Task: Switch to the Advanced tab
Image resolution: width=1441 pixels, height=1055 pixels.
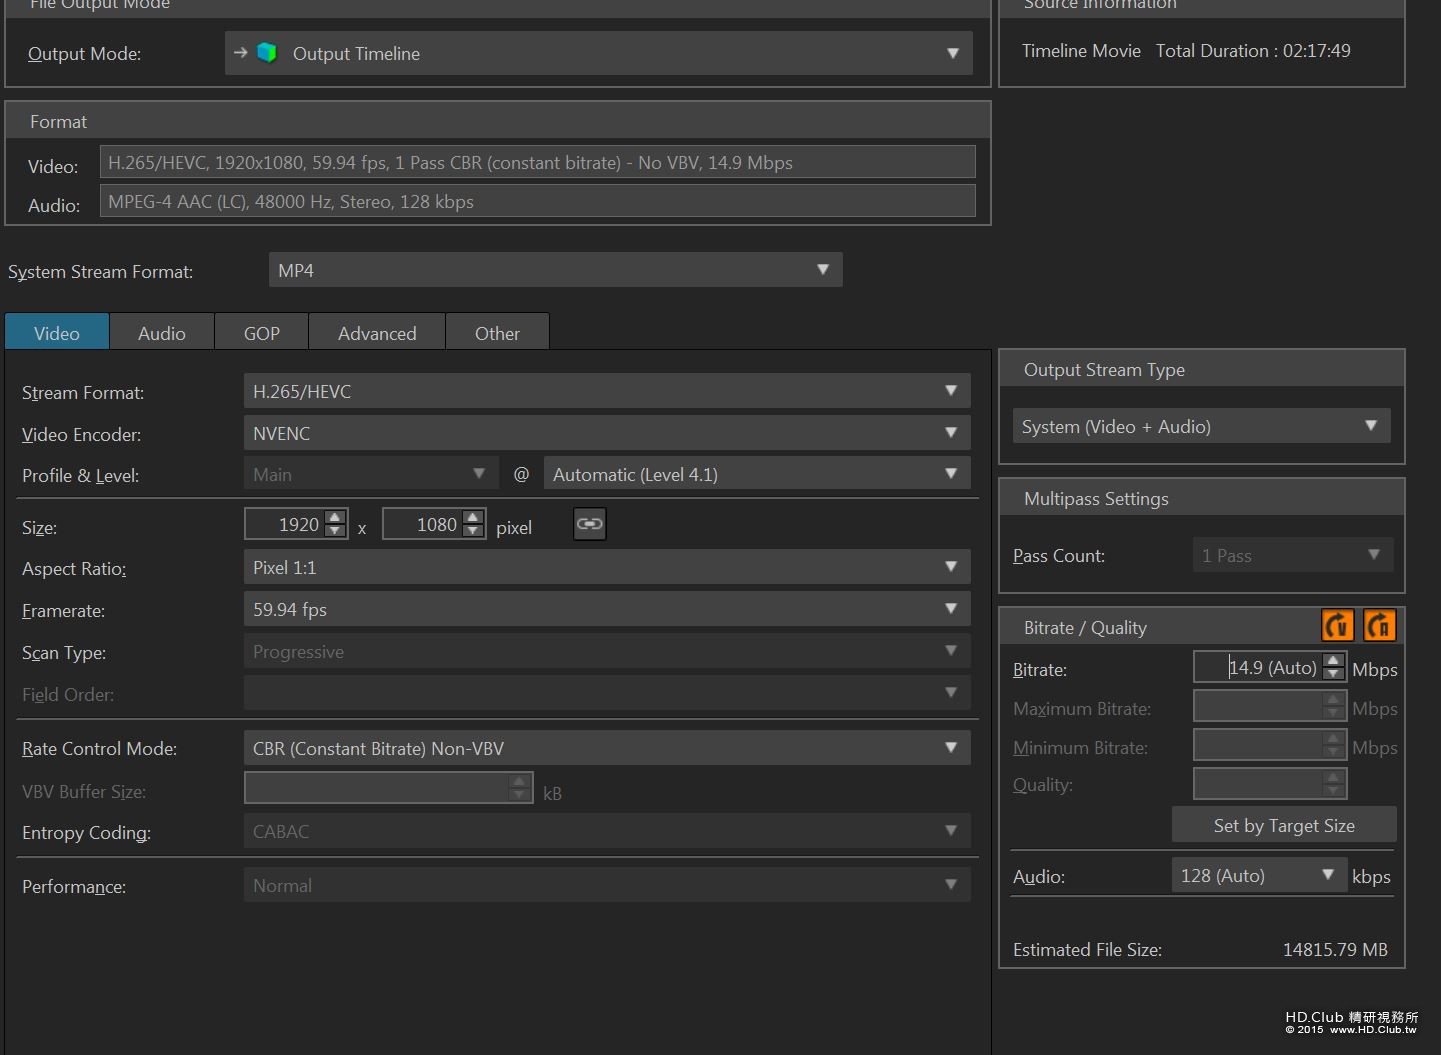Action: pyautogui.click(x=377, y=333)
